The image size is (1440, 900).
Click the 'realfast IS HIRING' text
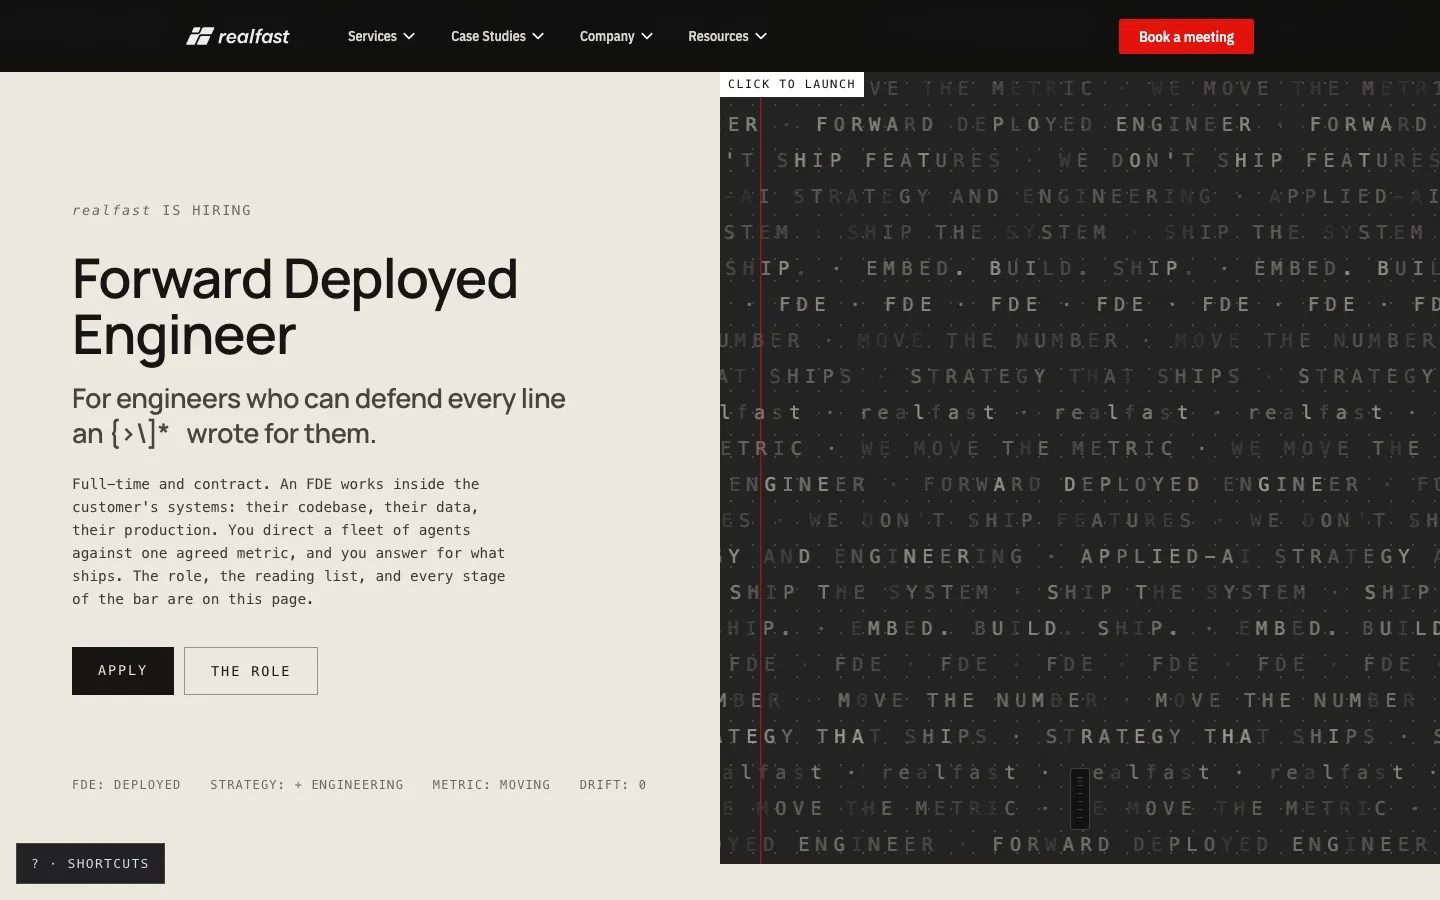click(x=162, y=210)
